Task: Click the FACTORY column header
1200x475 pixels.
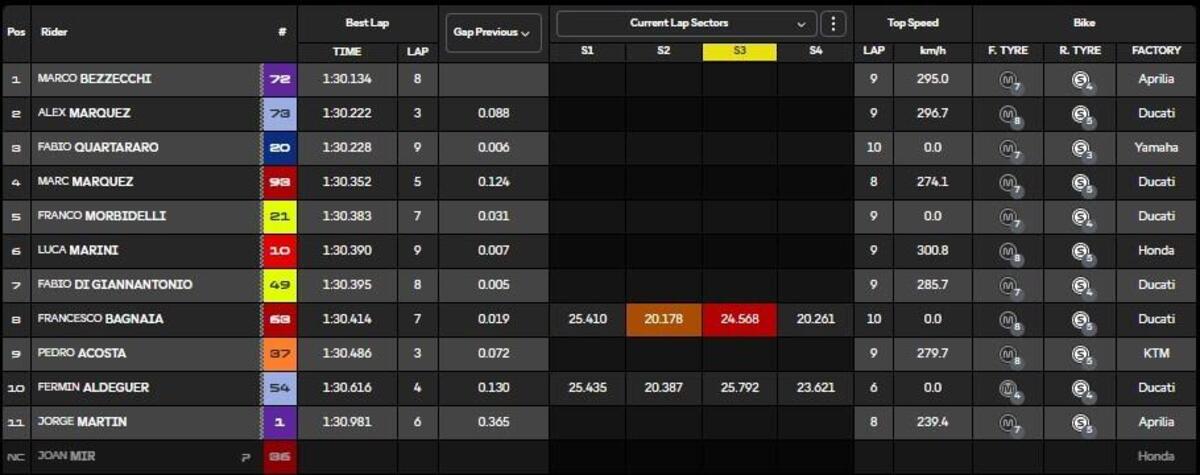Action: point(1155,51)
